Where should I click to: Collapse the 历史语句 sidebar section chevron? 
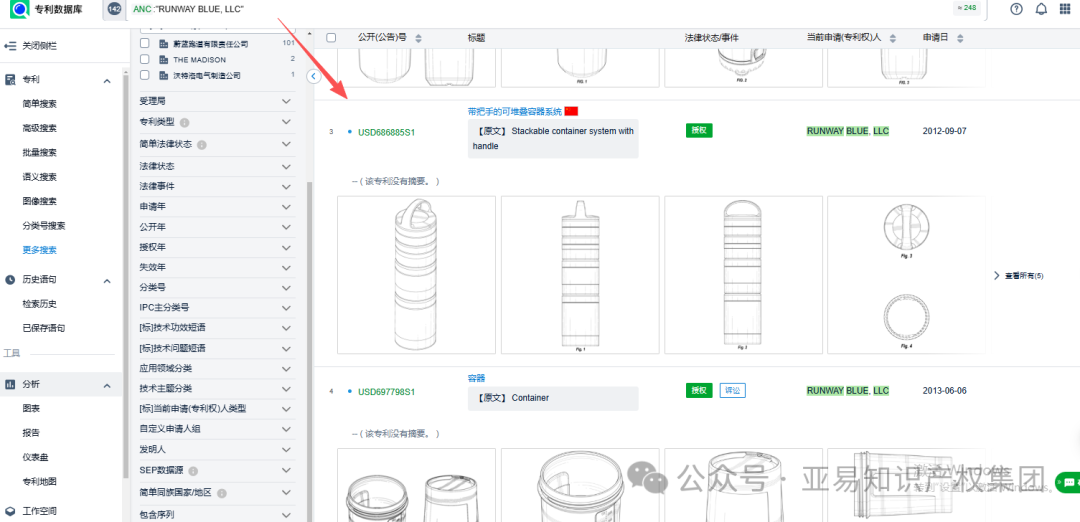(x=107, y=280)
